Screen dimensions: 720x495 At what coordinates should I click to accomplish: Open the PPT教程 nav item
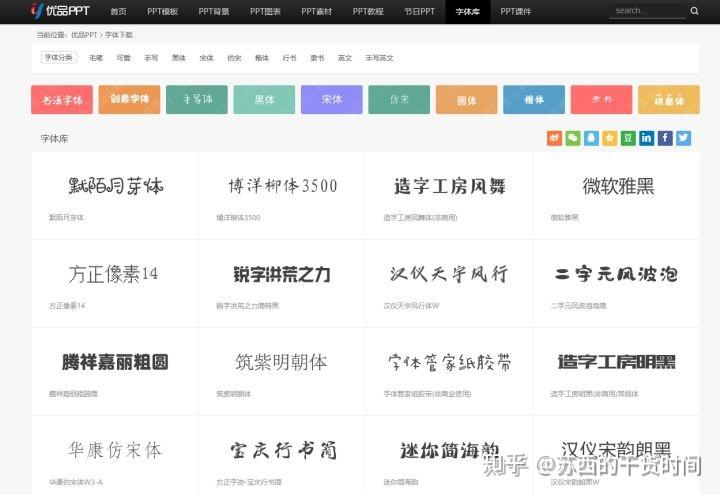[368, 11]
